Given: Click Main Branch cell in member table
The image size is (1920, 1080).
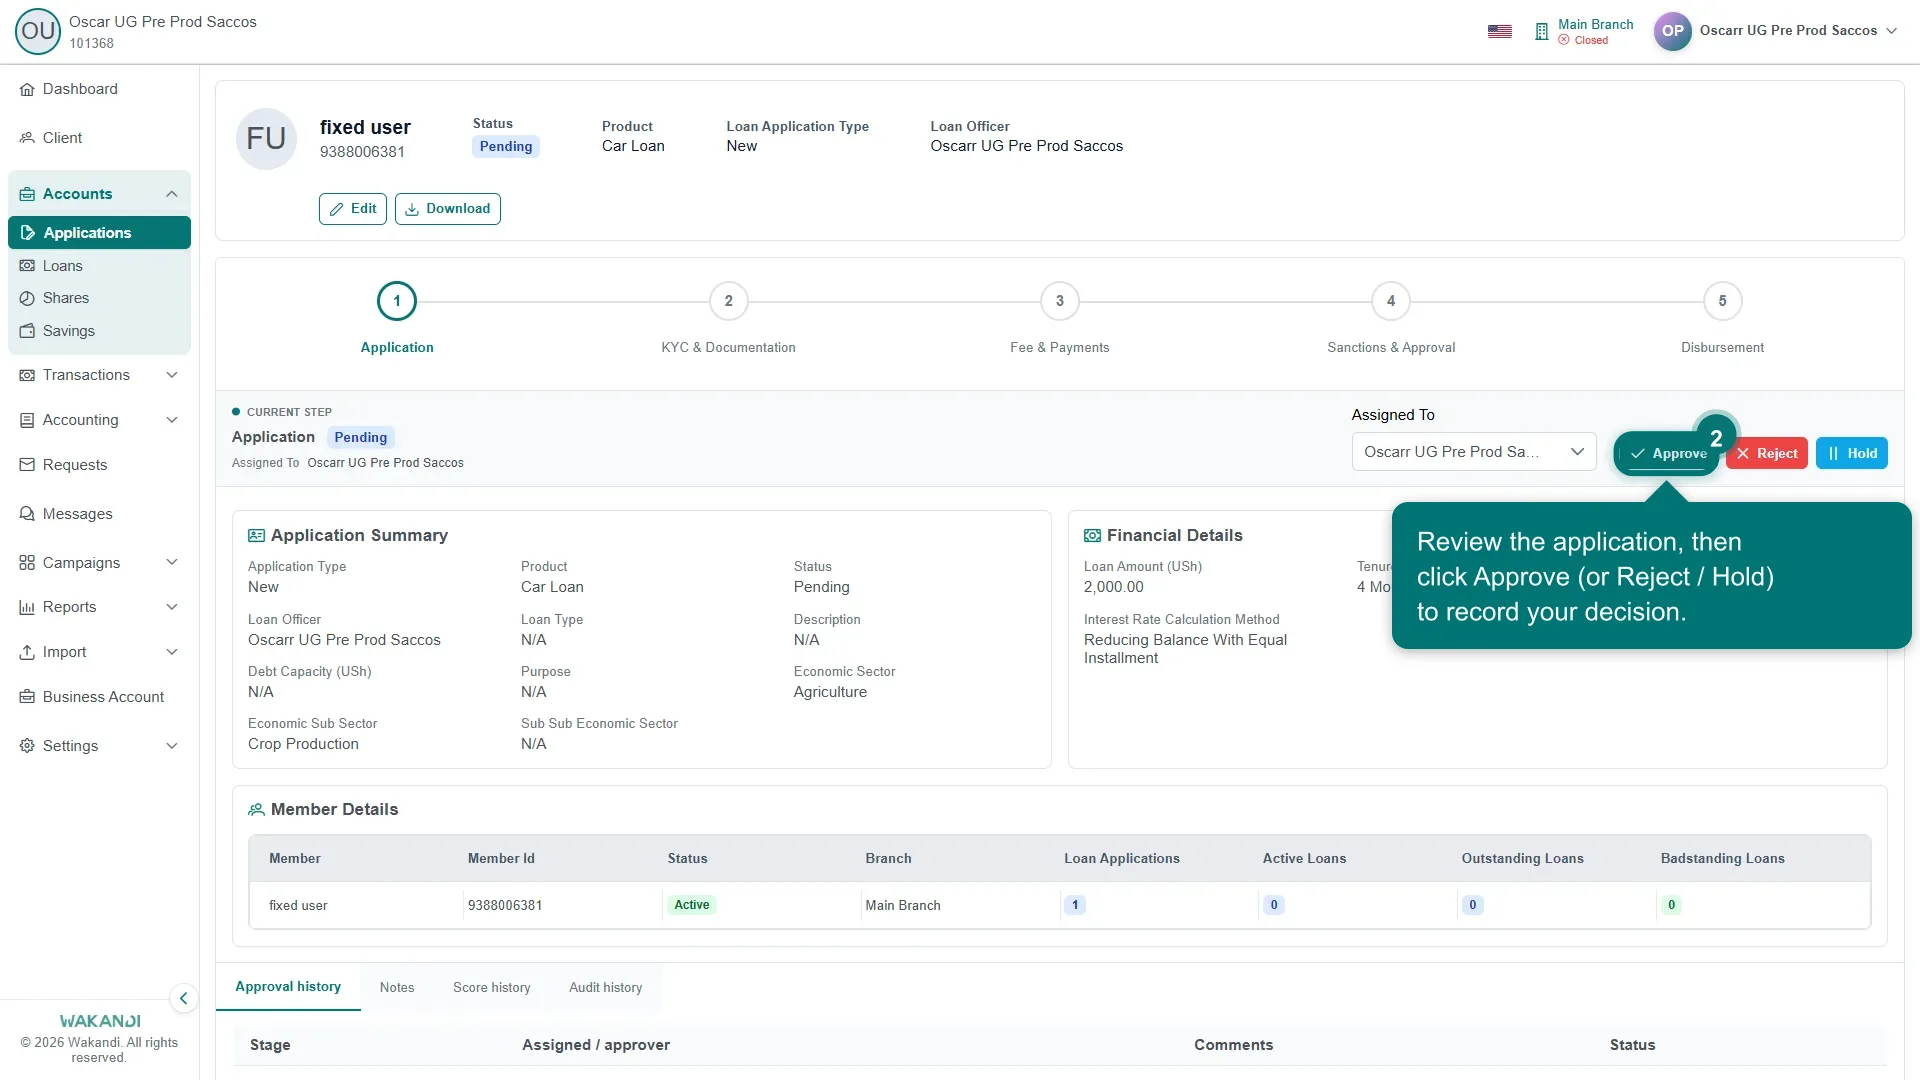Looking at the screenshot, I should 903,906.
